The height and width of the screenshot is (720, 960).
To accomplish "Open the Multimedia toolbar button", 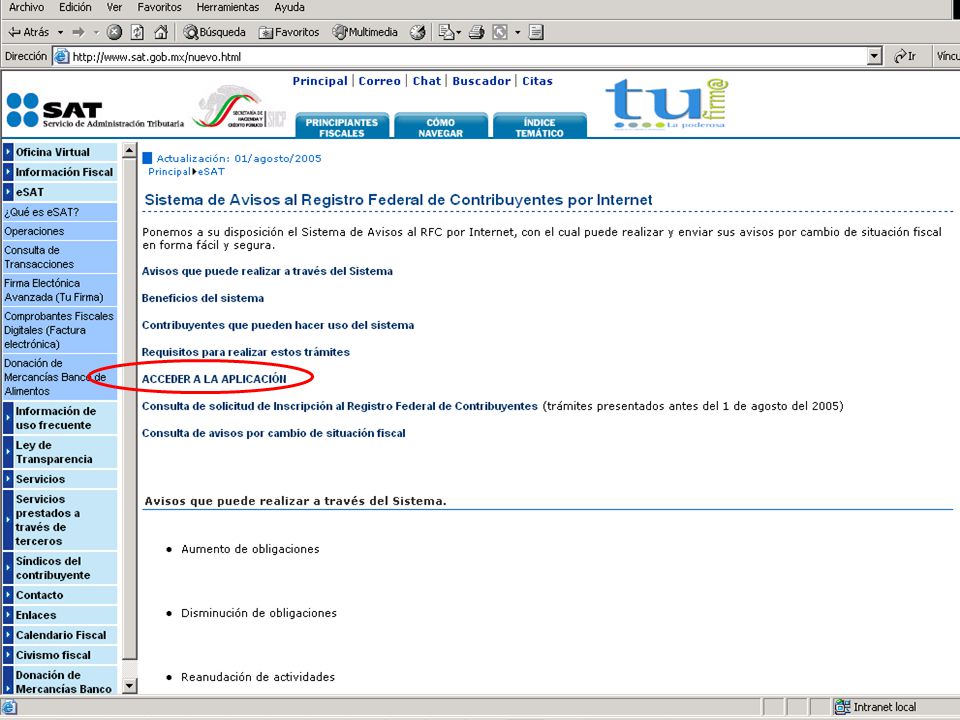I will click(x=365, y=32).
